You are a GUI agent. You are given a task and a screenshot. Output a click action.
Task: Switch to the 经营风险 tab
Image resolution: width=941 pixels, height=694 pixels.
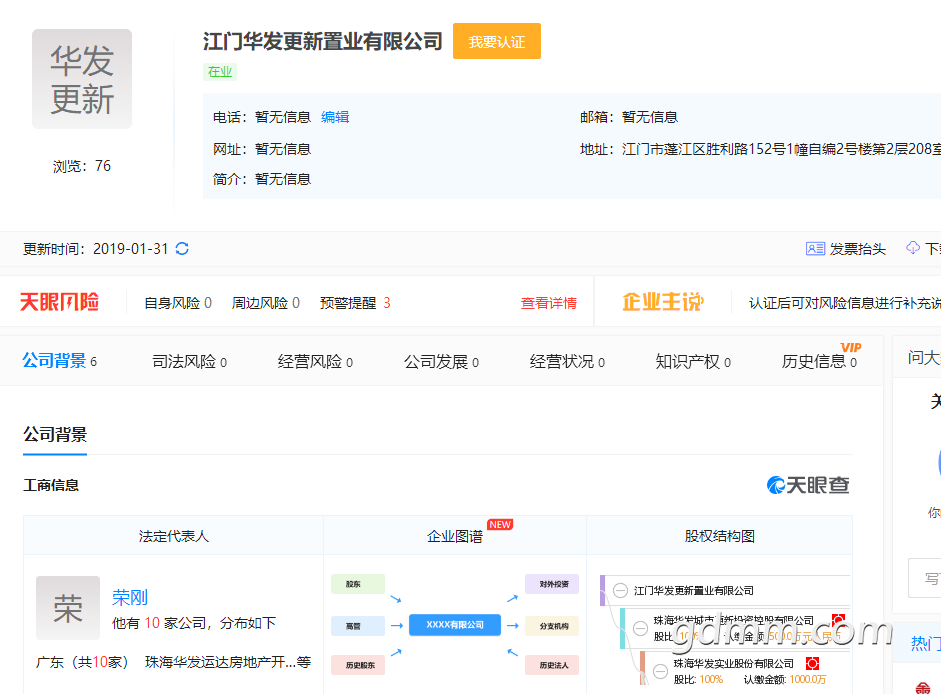point(315,361)
